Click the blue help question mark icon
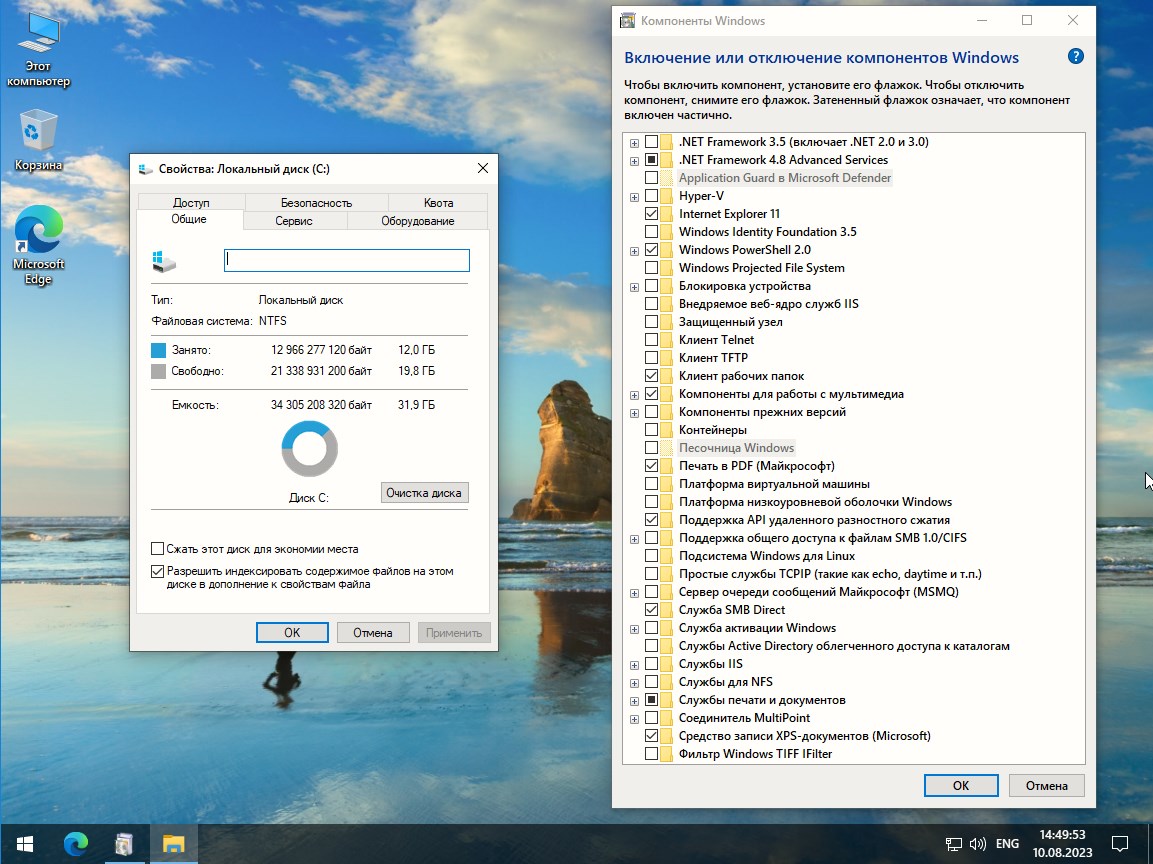 pyautogui.click(x=1075, y=57)
